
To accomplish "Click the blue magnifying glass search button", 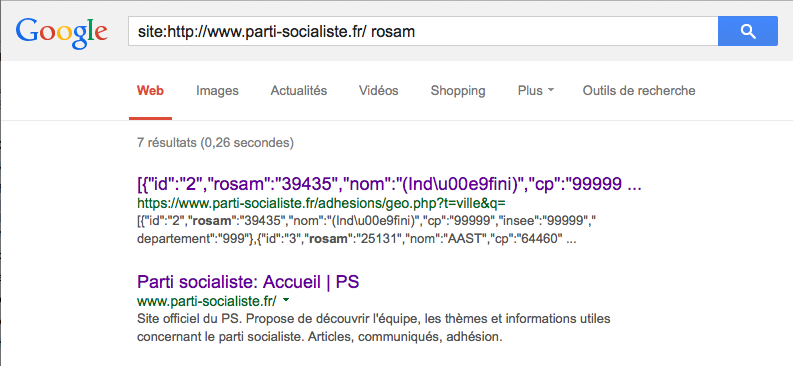I will coord(747,31).
